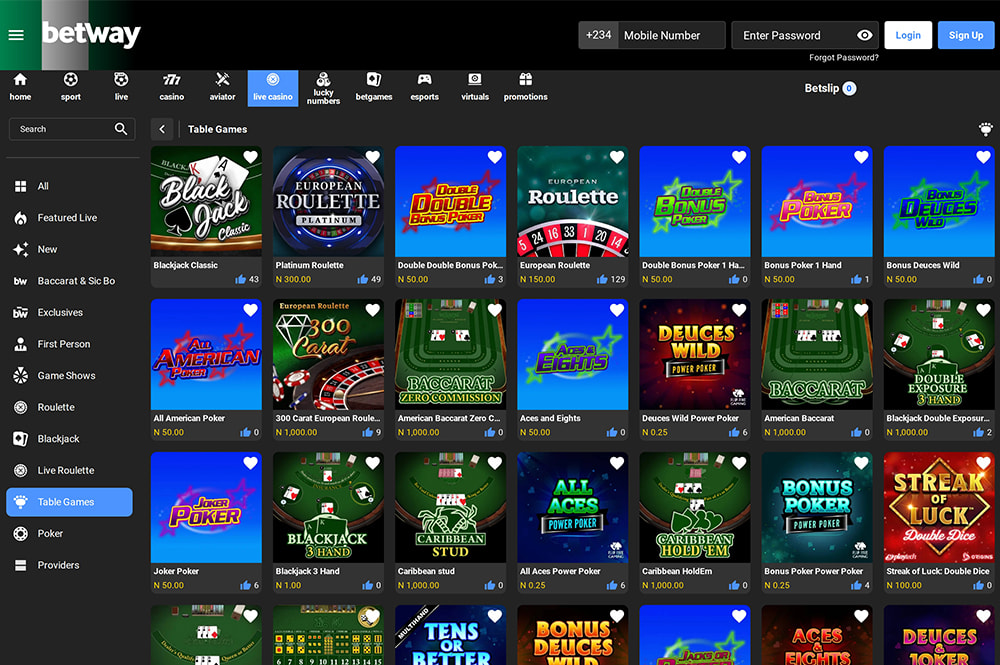The height and width of the screenshot is (665, 1000).
Task: Favorite All American Poker heart
Action: (250, 310)
